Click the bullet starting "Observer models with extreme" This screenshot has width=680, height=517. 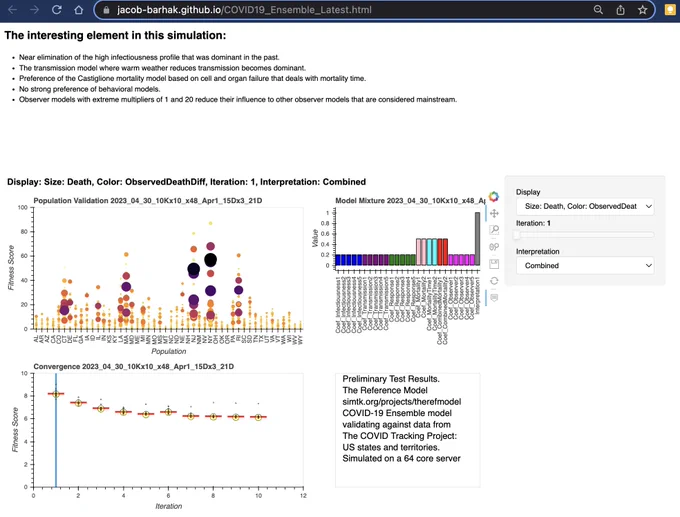point(238,99)
